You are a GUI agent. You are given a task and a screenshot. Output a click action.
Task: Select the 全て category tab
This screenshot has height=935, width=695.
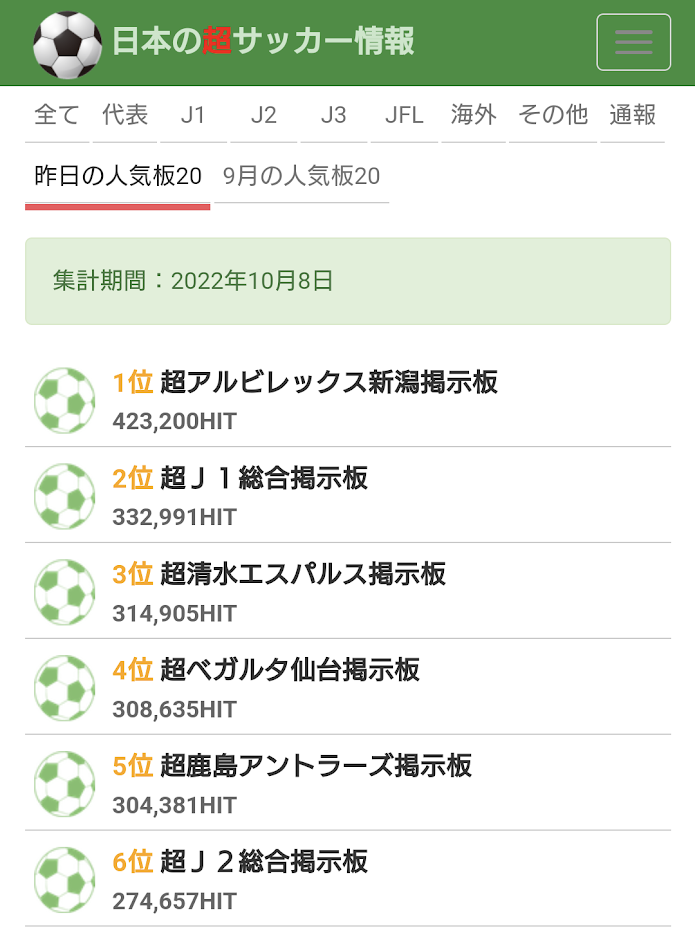57,115
